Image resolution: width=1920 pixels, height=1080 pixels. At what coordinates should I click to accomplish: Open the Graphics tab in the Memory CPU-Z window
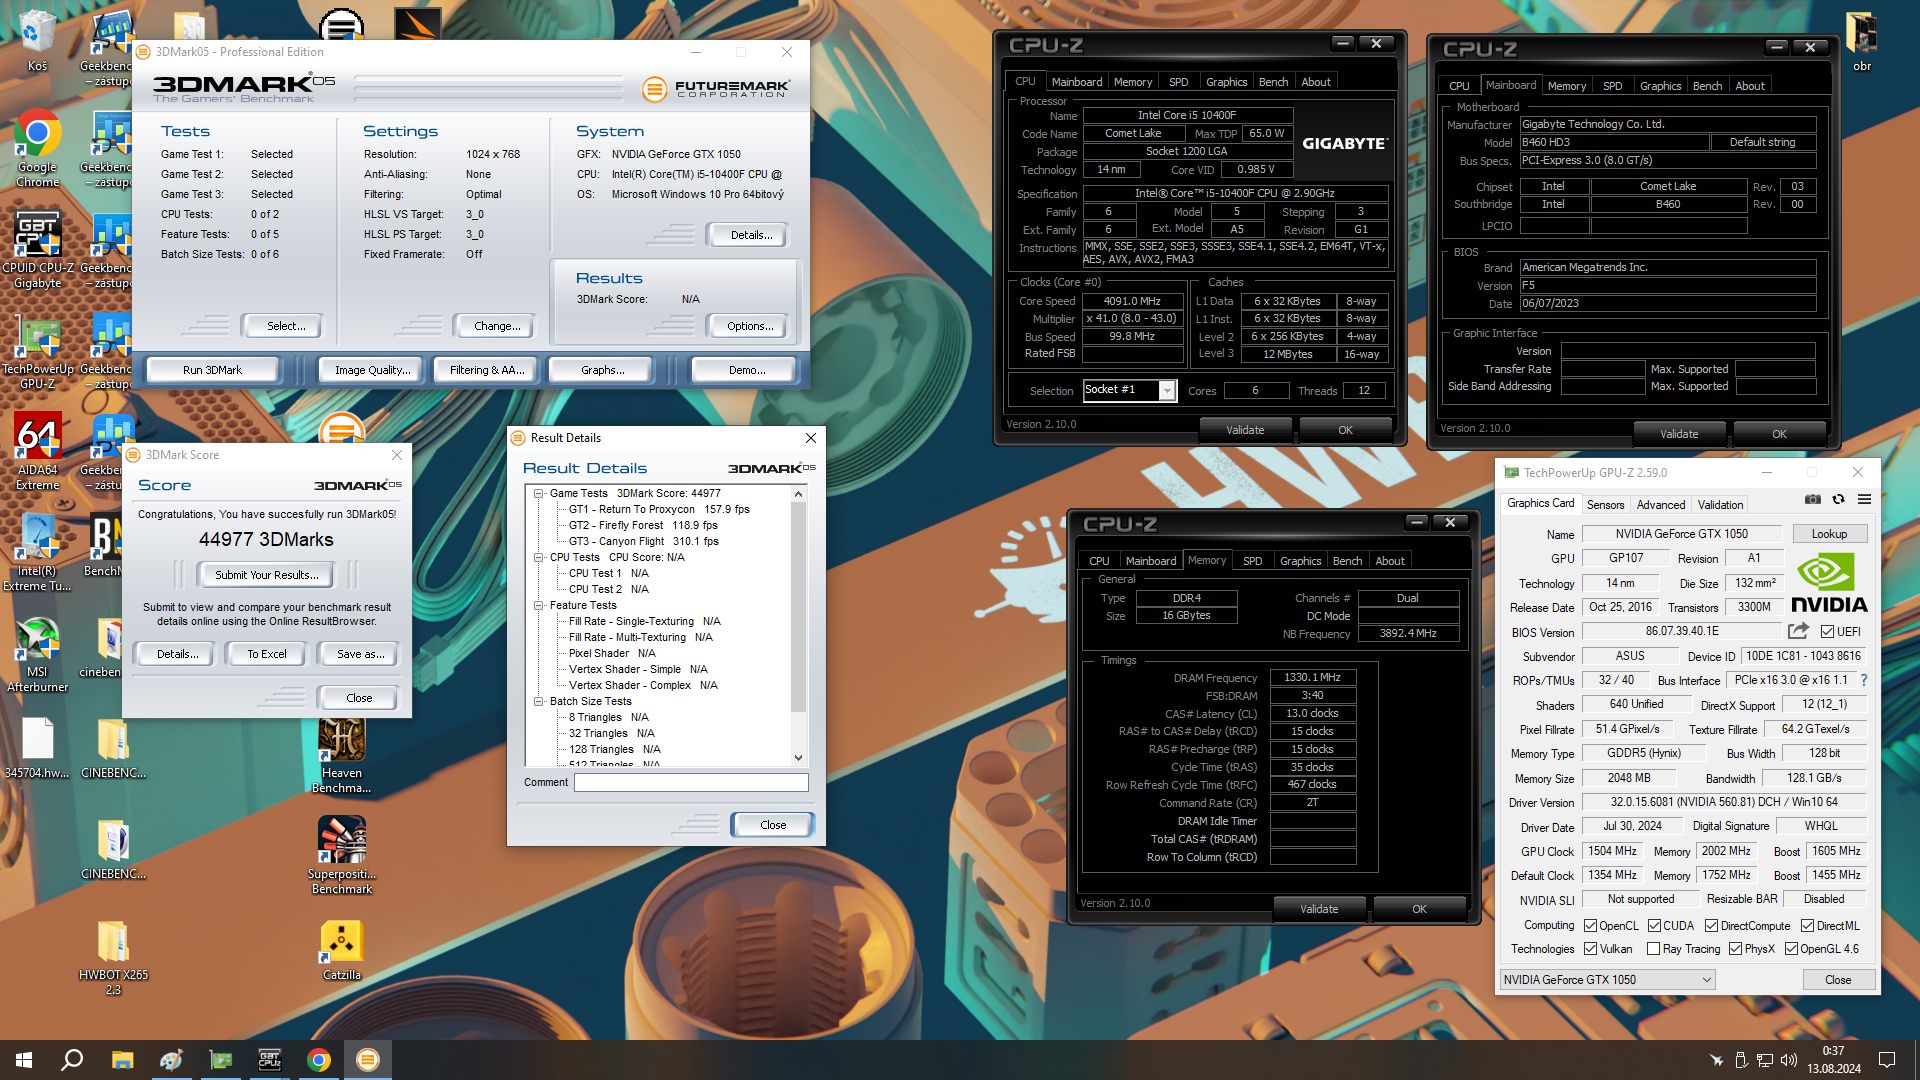tap(1300, 561)
